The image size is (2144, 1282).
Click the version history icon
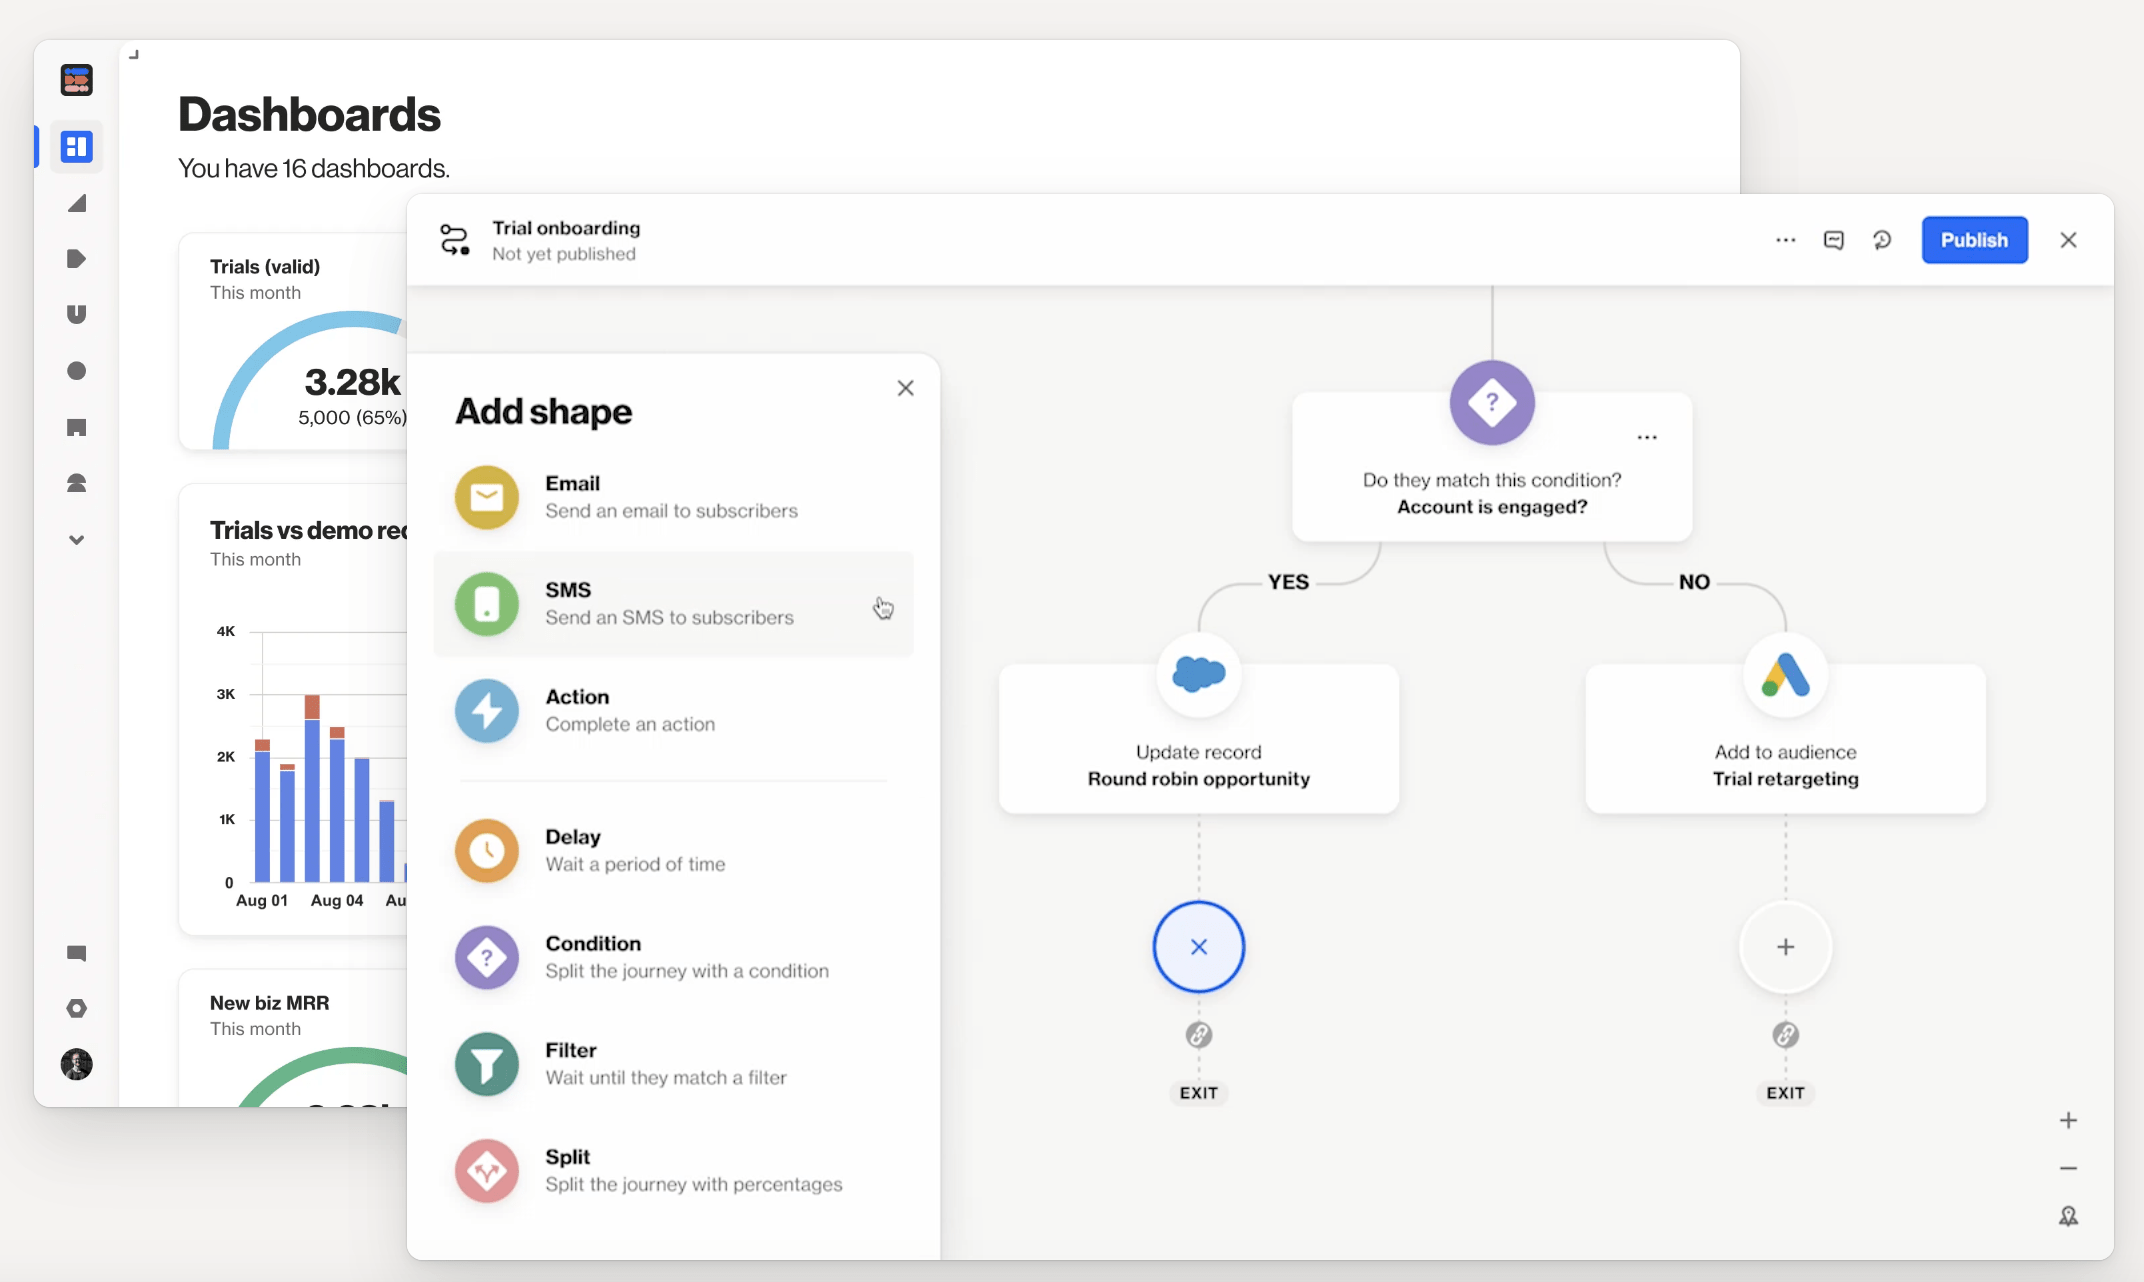click(1882, 240)
